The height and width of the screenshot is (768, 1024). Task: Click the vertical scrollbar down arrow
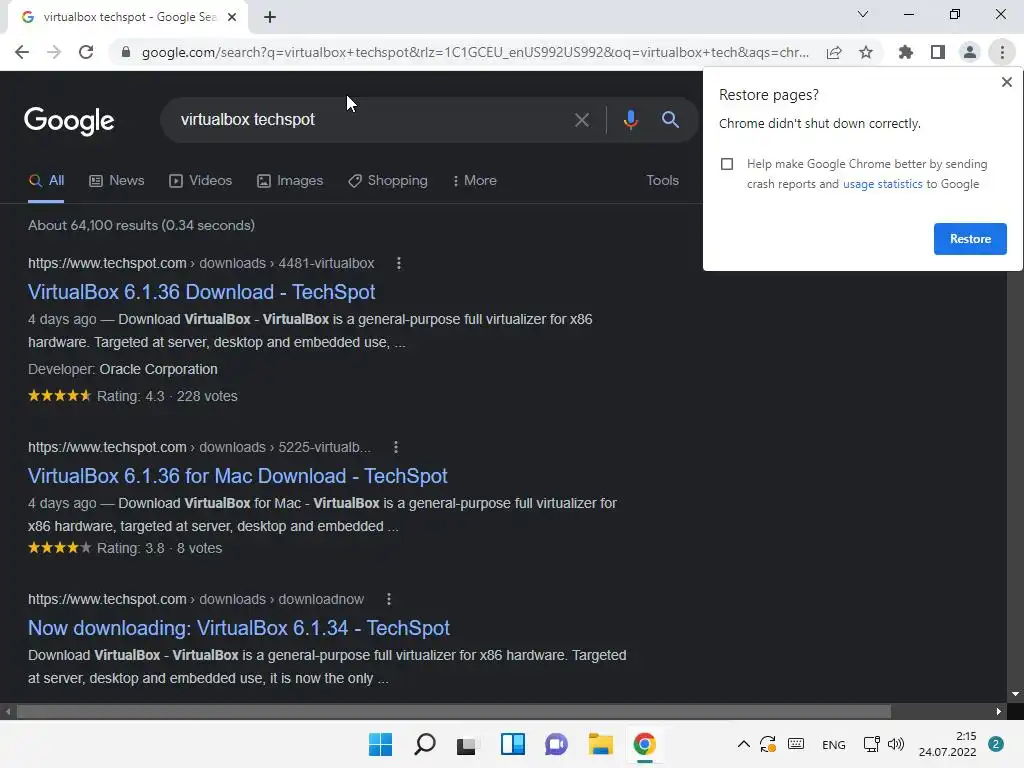coord(1015,694)
